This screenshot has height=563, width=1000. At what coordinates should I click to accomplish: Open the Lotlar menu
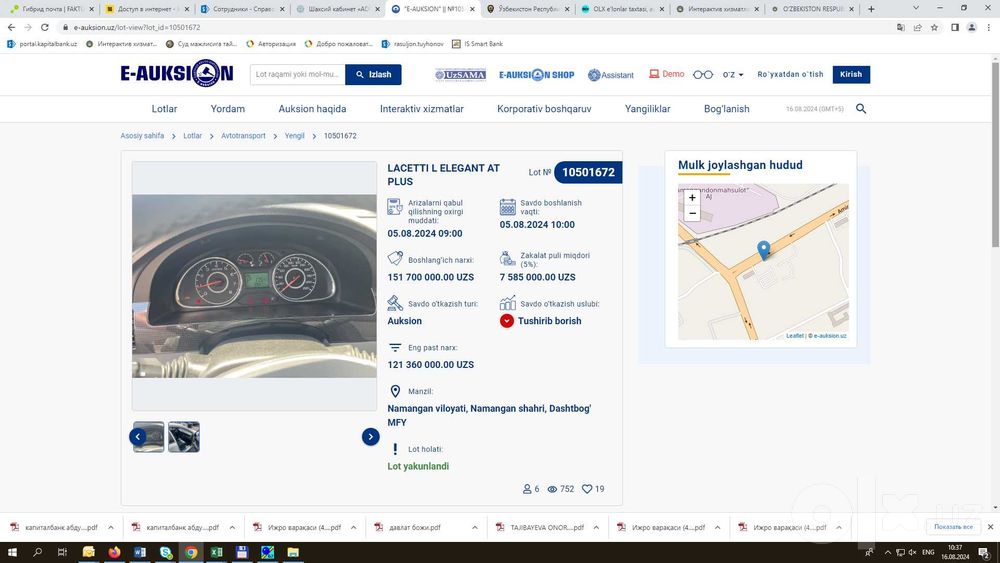tap(165, 109)
